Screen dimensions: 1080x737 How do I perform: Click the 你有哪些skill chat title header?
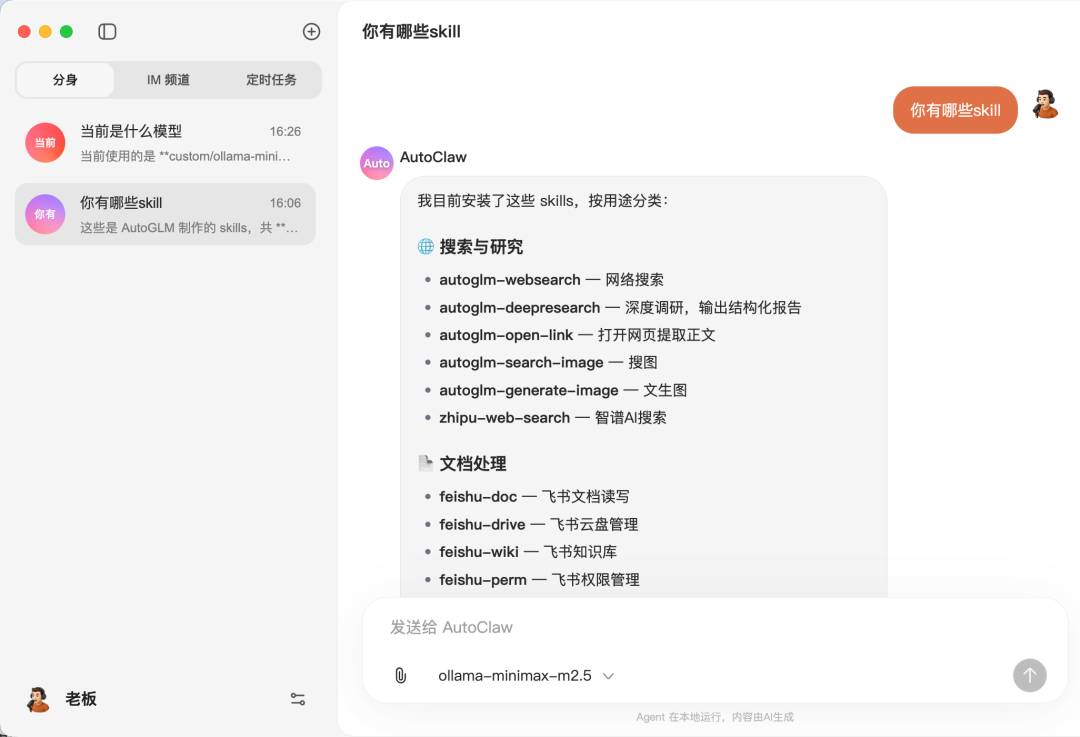411,32
